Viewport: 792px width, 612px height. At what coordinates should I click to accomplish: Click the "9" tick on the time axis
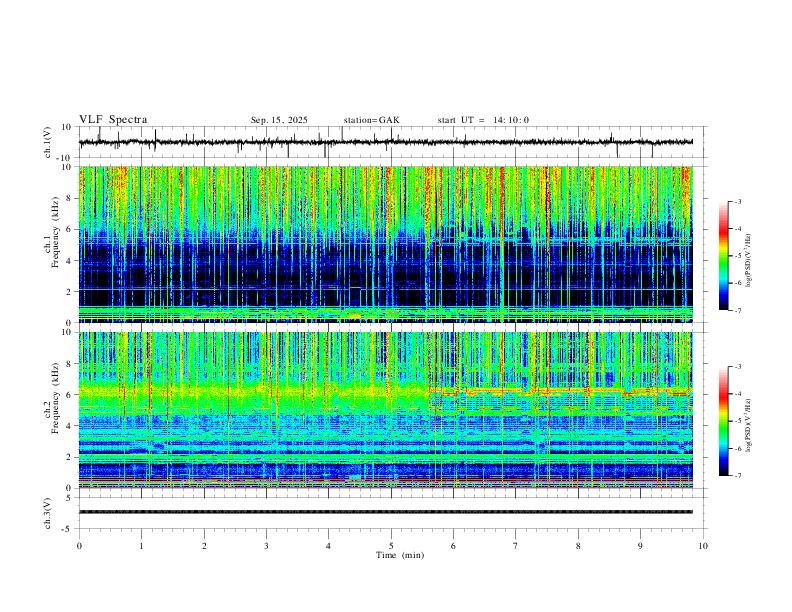click(640, 546)
